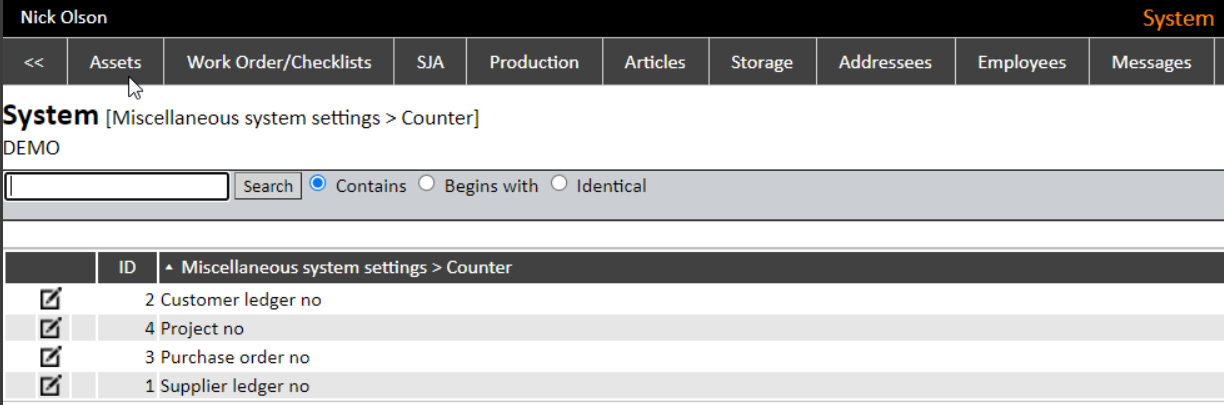Edit the Customer ledger no entry
The image size is (1224, 405).
[50, 299]
